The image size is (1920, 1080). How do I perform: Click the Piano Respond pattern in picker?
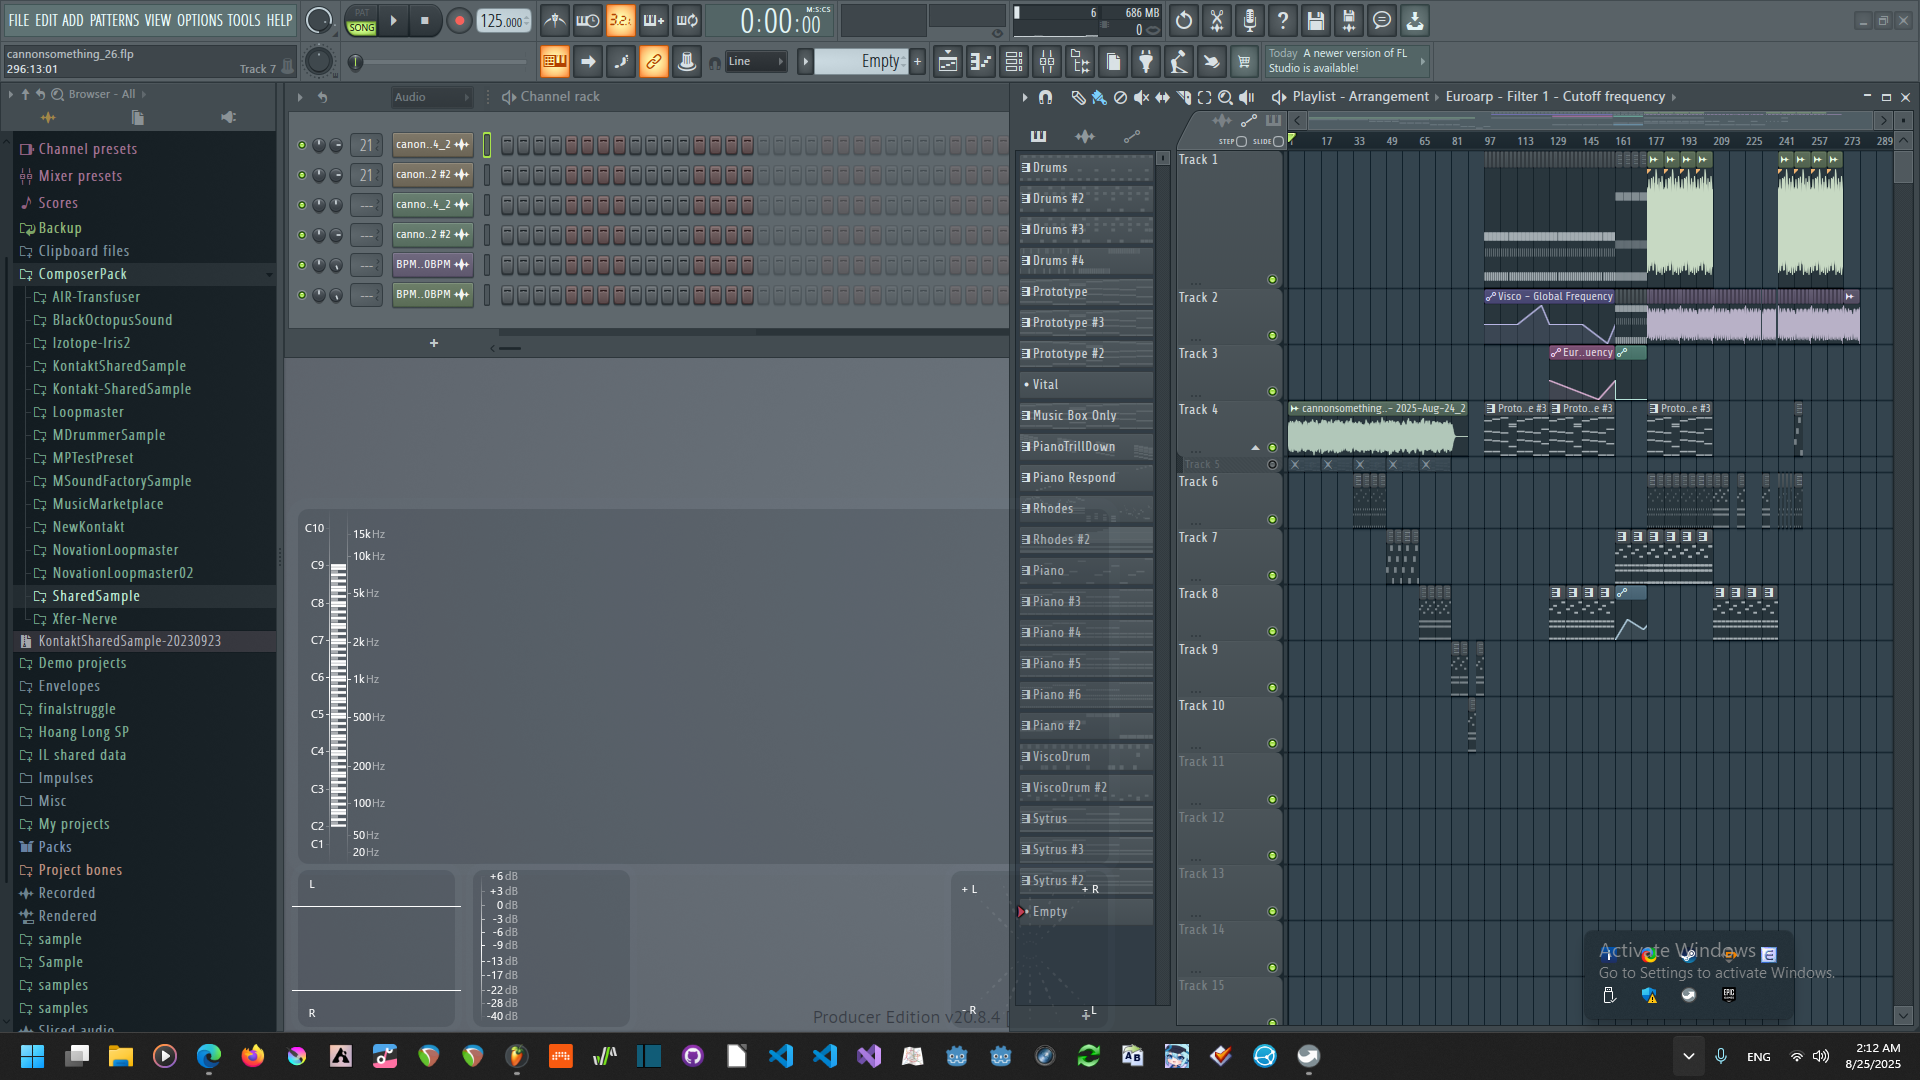[1074, 478]
